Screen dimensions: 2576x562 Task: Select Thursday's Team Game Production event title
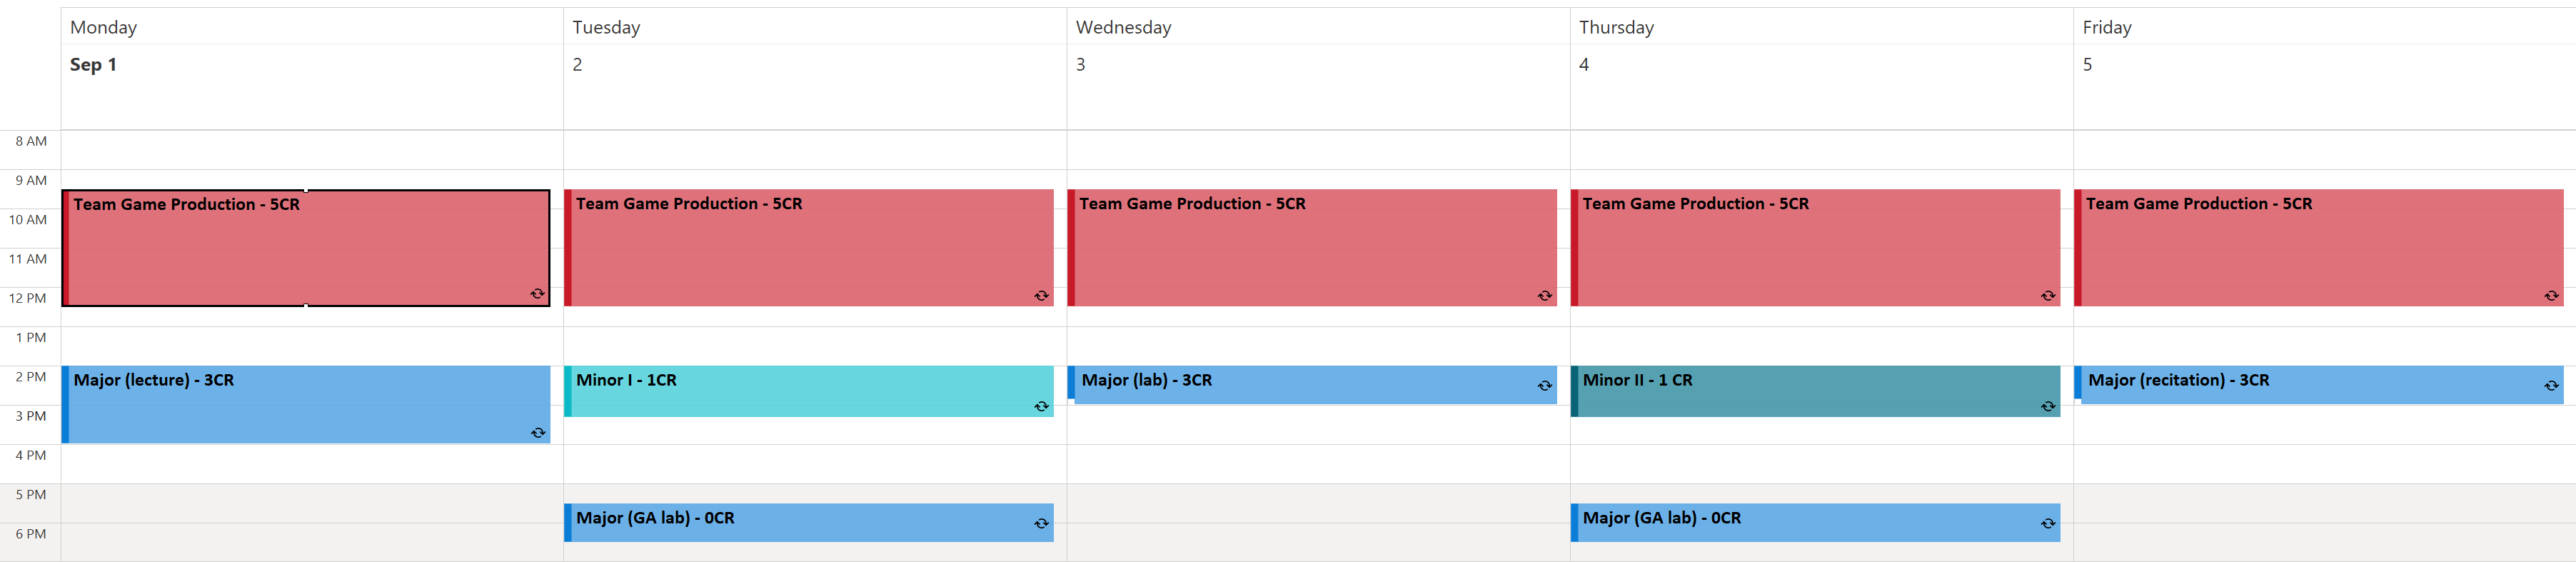click(1695, 204)
